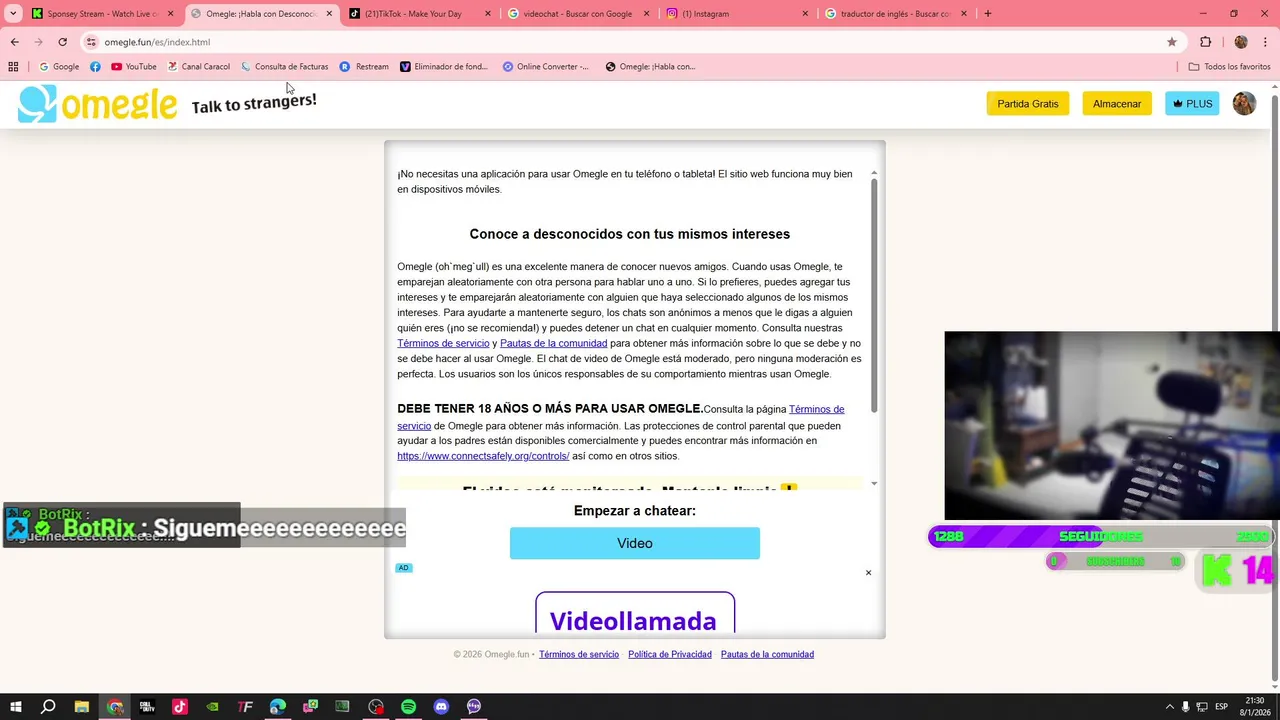Open the Chrome profile avatar
The image size is (1280, 720).
click(x=1241, y=42)
